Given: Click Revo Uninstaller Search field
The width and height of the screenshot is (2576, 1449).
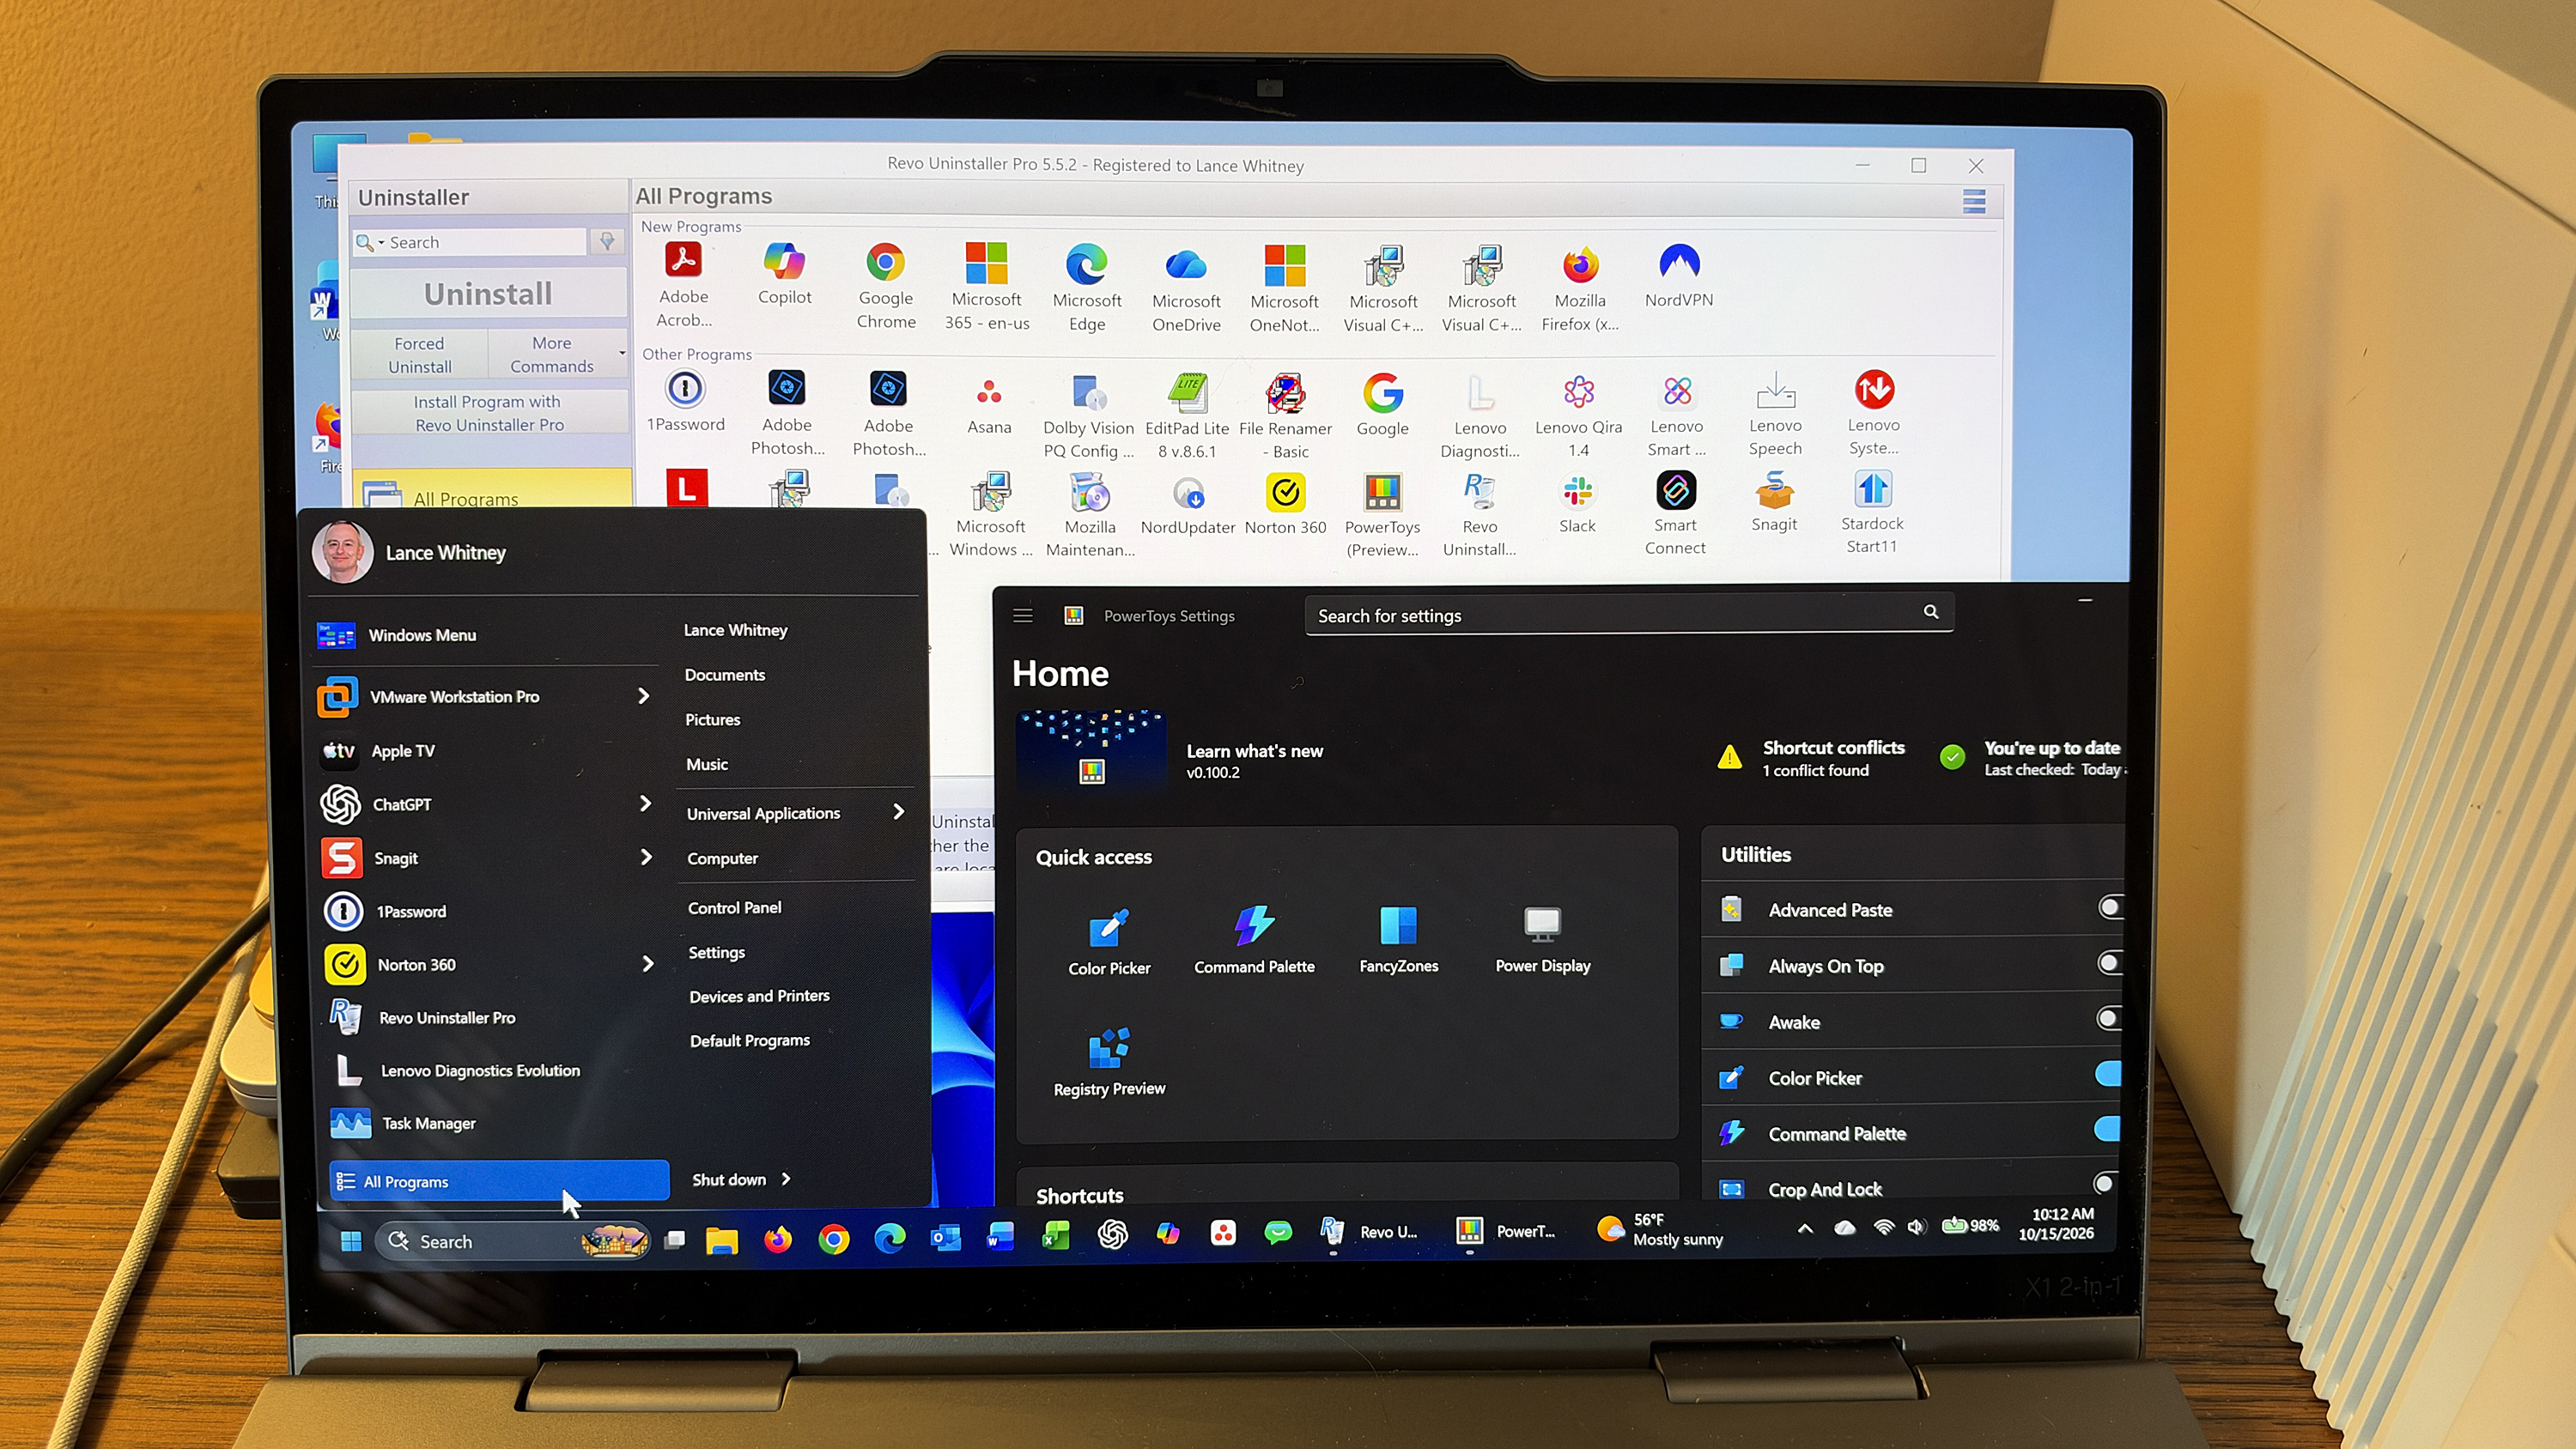Looking at the screenshot, I should click(x=469, y=242).
